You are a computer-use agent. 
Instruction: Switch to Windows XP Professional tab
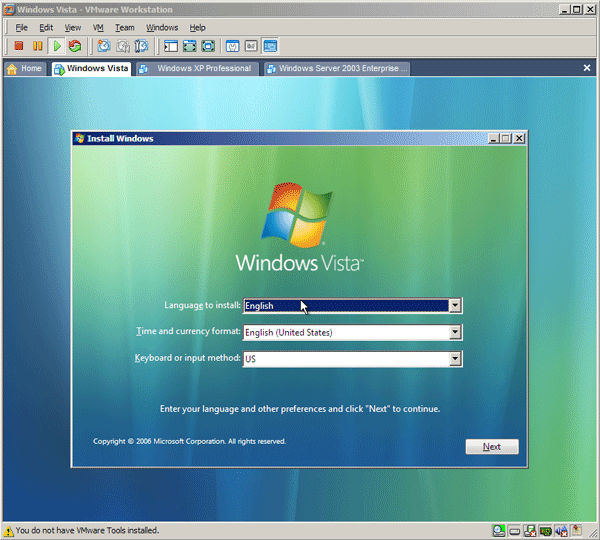[x=197, y=69]
